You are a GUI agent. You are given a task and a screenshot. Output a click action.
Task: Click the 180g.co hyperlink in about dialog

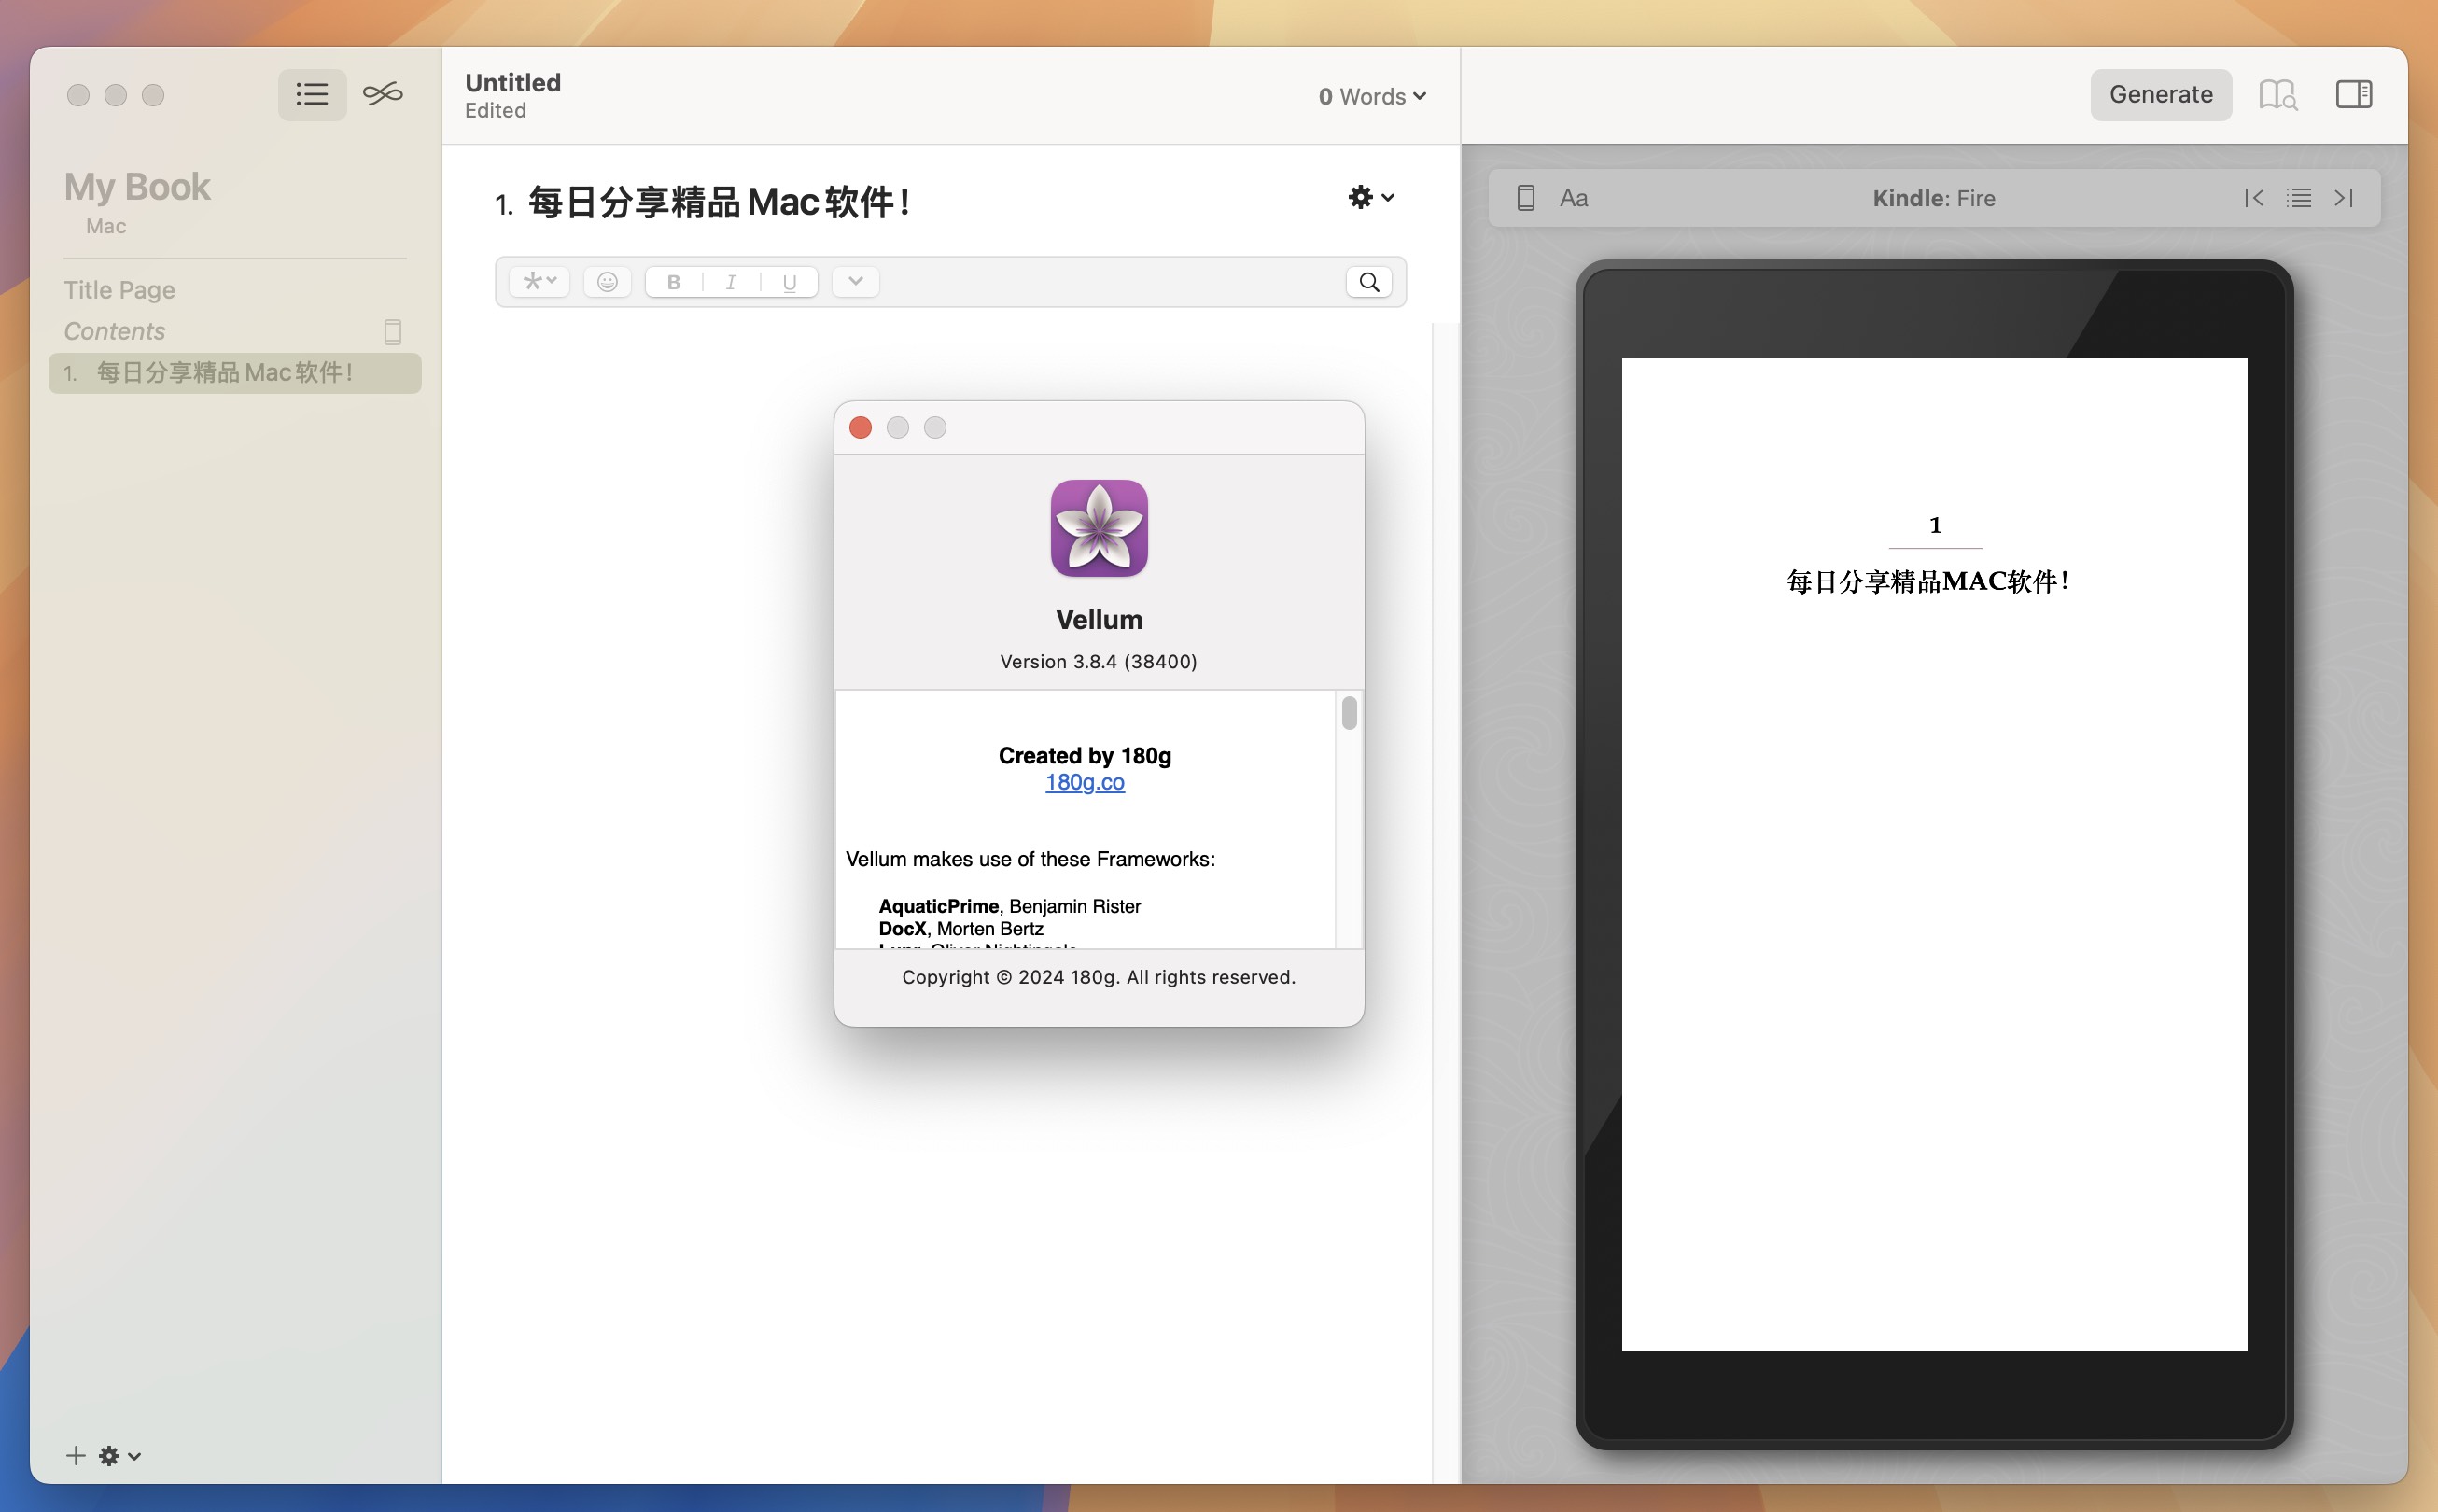pyautogui.click(x=1085, y=782)
